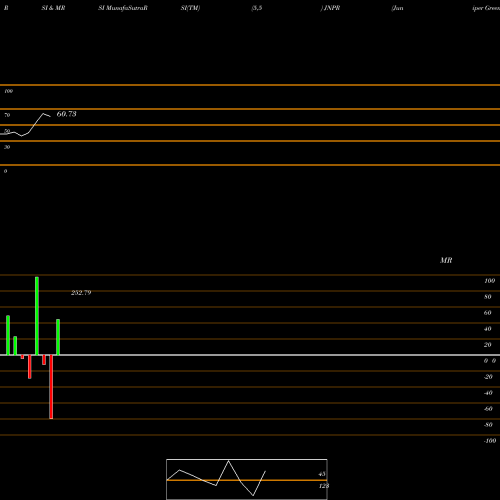The width and height of the screenshot is (500, 500).
Task: Click the 100 label on the MR axis
Action: (x=489, y=281)
